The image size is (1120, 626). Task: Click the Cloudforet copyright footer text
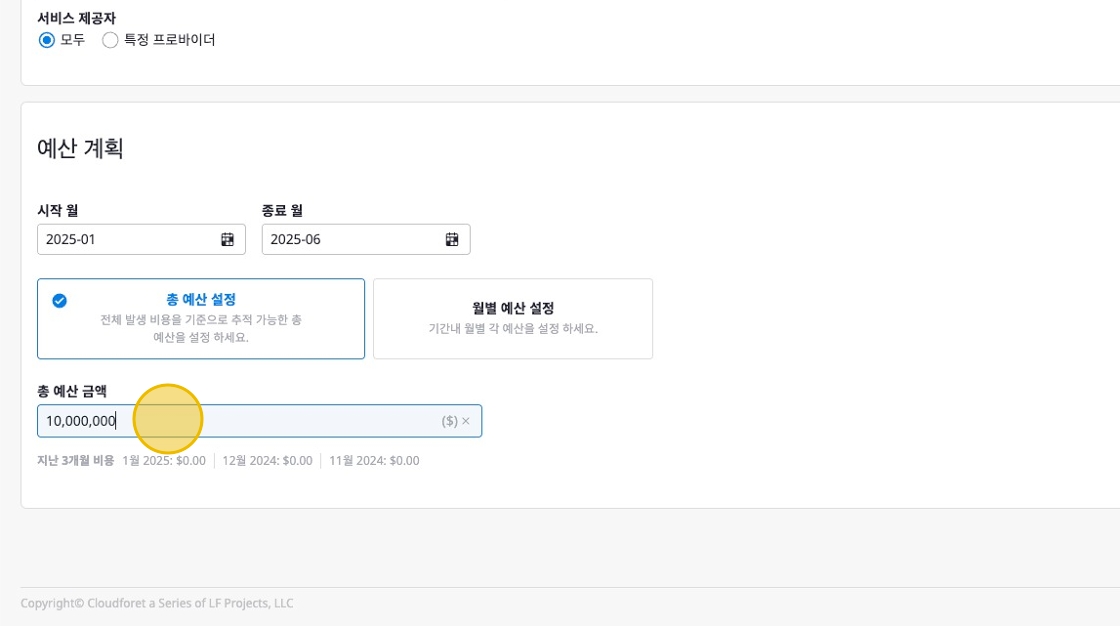[x=157, y=603]
